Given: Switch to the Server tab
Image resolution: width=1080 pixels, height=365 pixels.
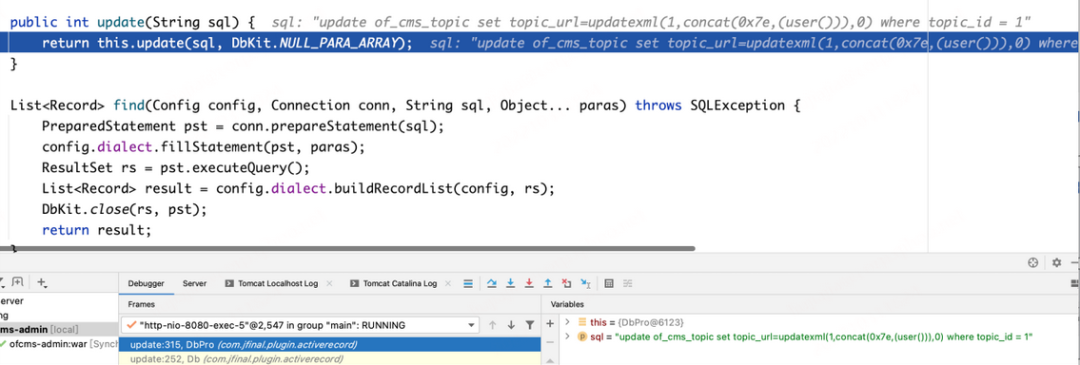Looking at the screenshot, I should [x=195, y=284].
